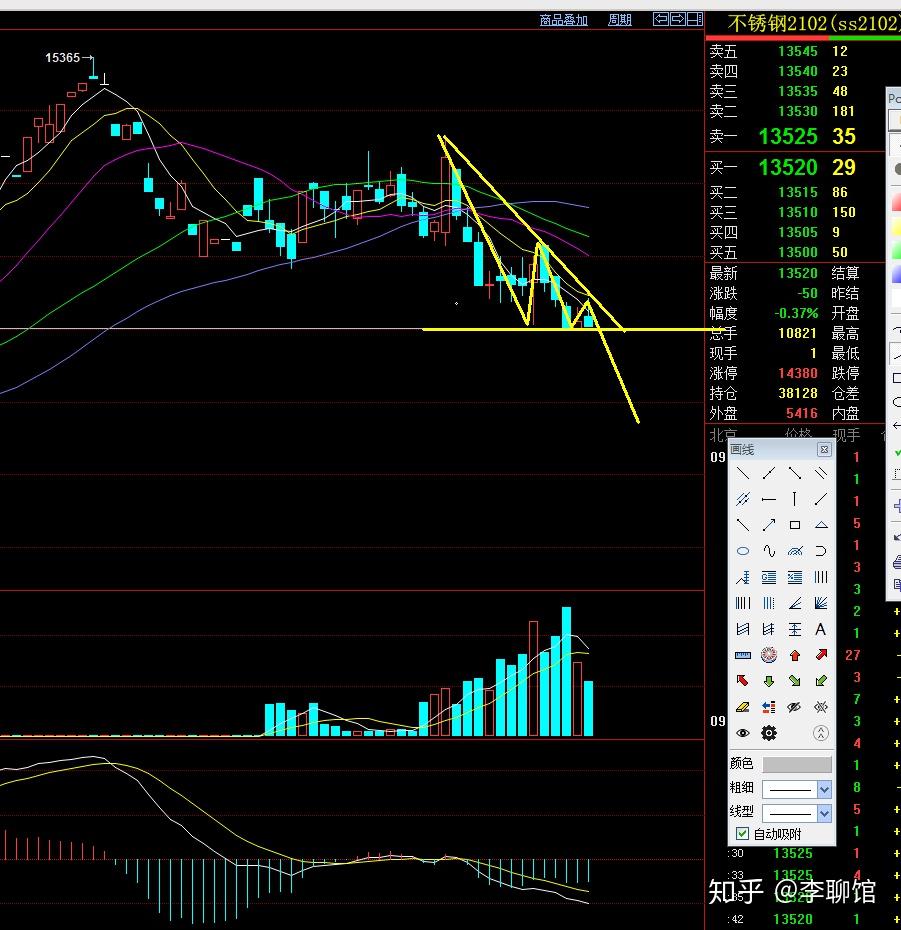Click the 不锈钢2102 contract title
Viewport: 901px width, 930px height.
[x=814, y=24]
